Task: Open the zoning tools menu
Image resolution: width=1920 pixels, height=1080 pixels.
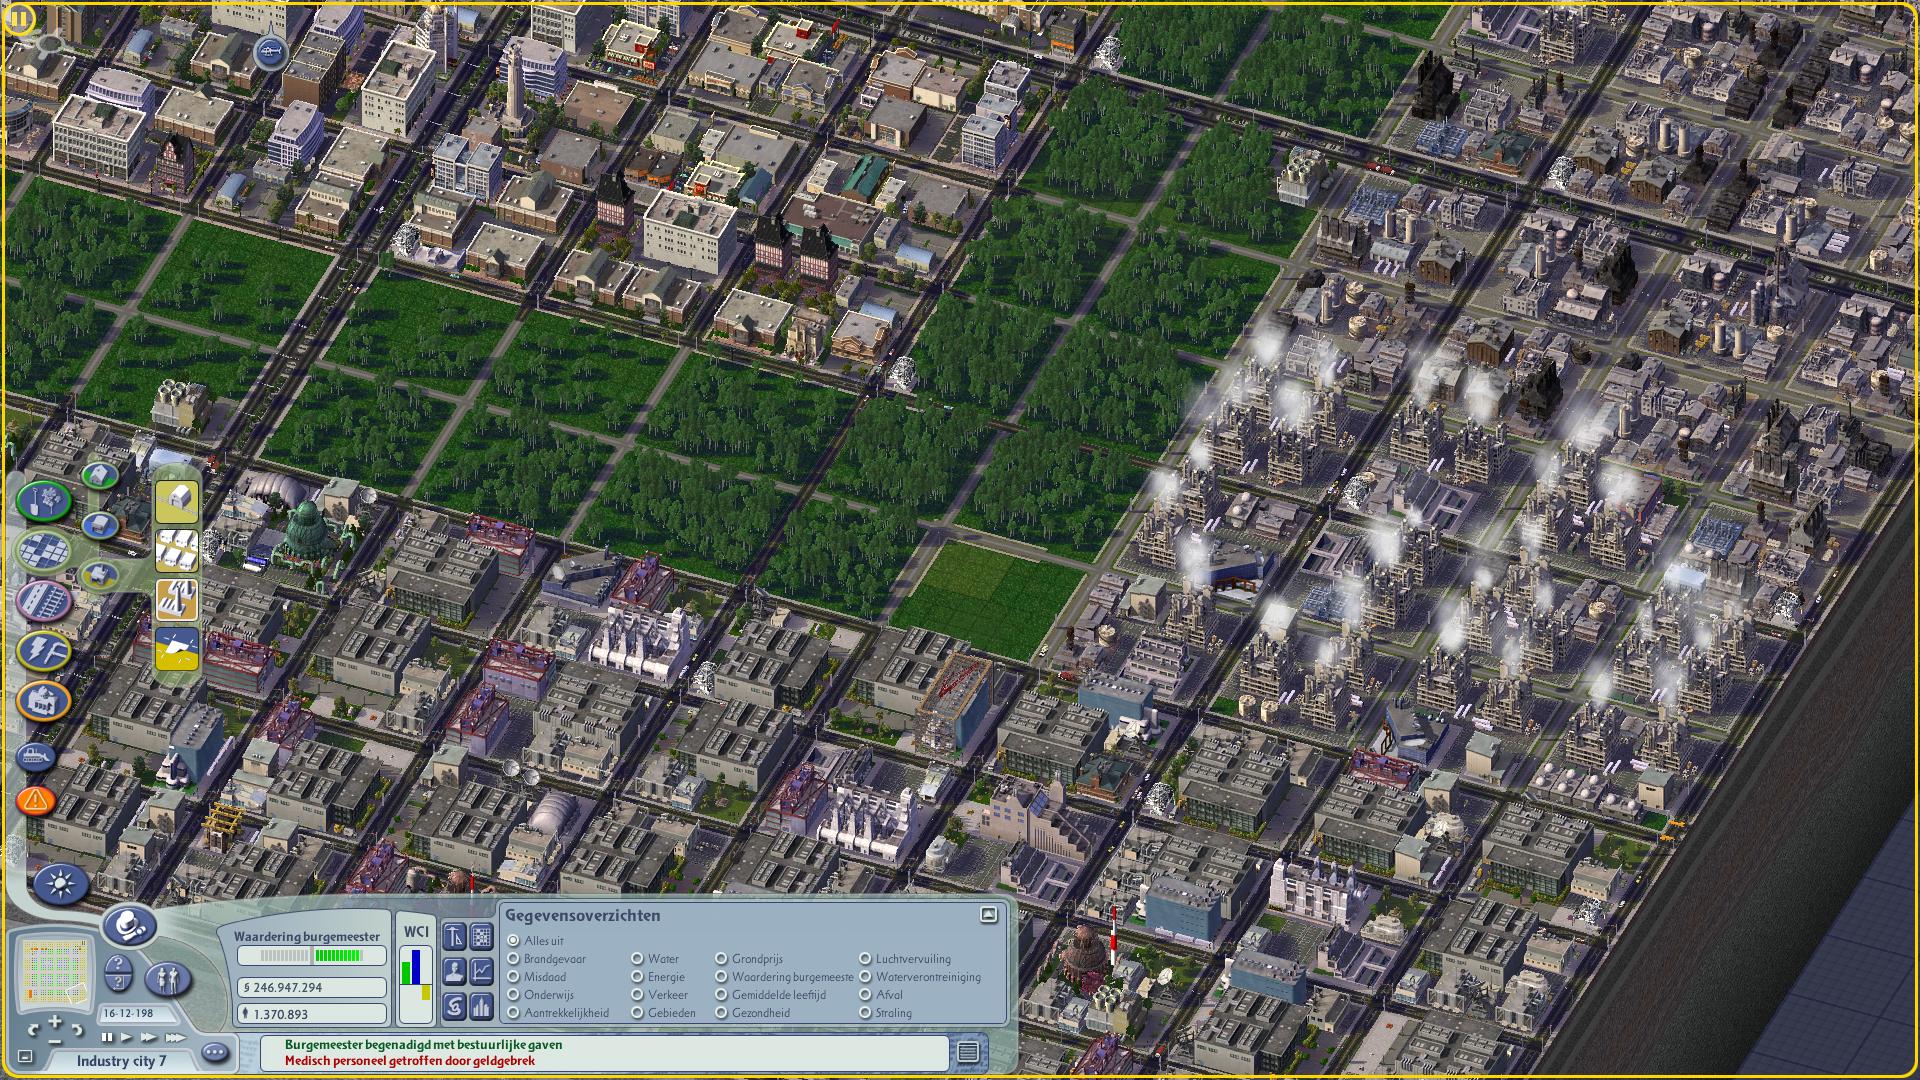Action: 44,549
